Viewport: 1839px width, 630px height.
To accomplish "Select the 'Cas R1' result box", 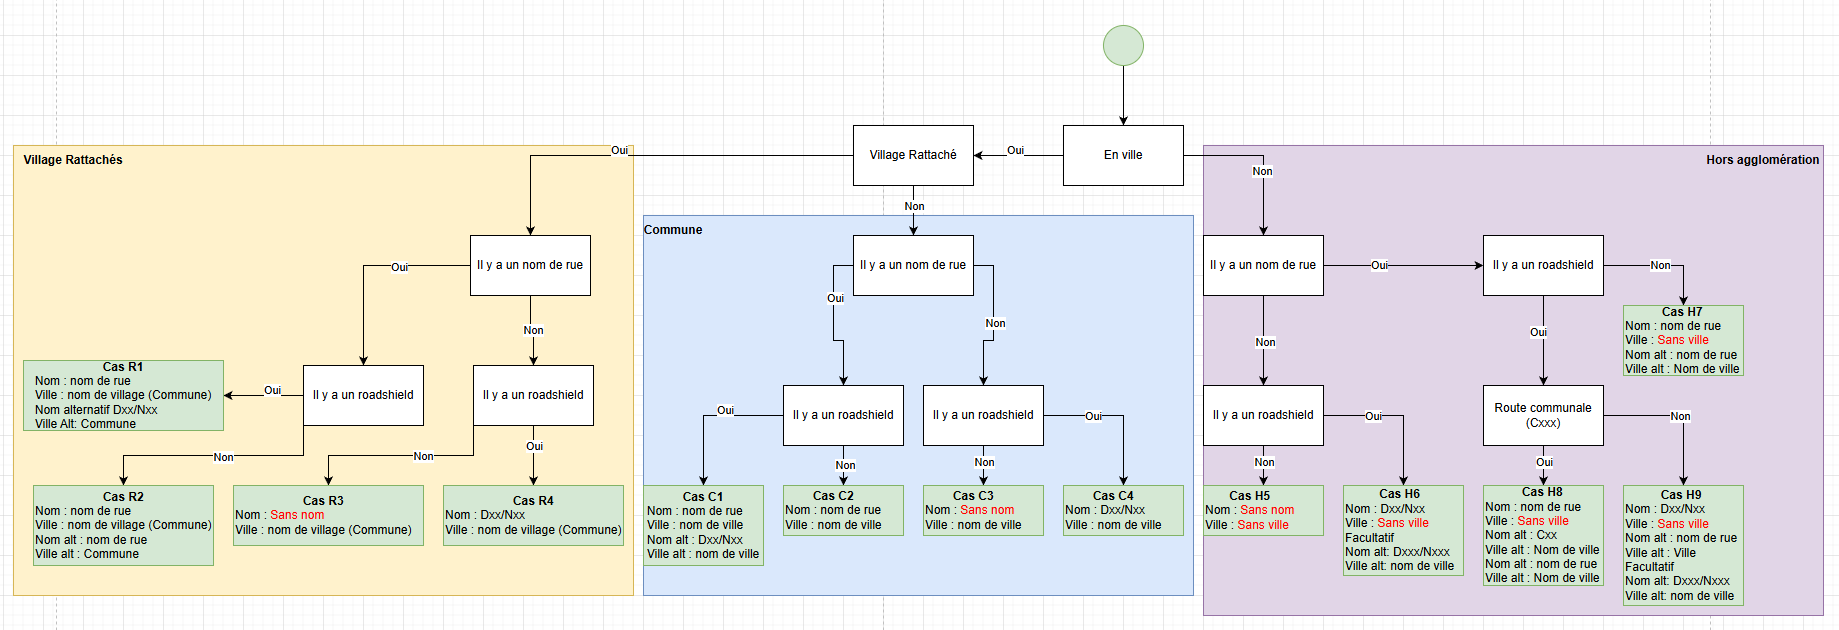I will tap(123, 396).
